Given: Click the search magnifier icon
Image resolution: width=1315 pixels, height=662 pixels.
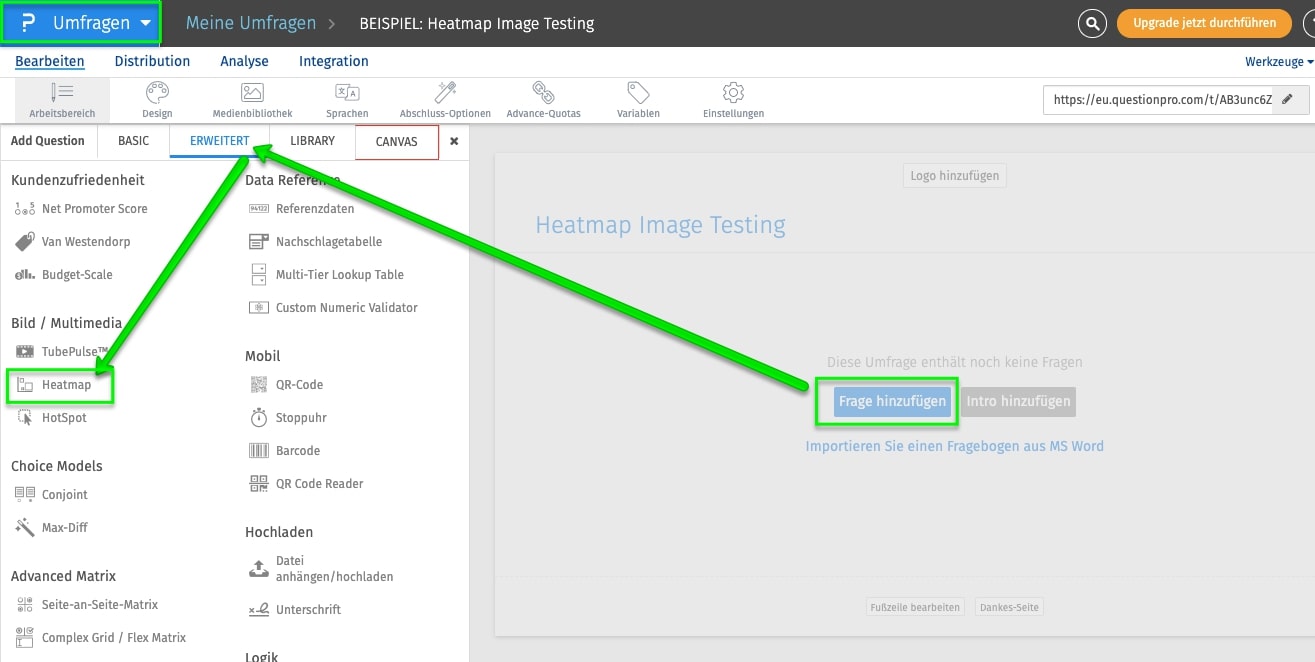Looking at the screenshot, I should pos(1093,23).
